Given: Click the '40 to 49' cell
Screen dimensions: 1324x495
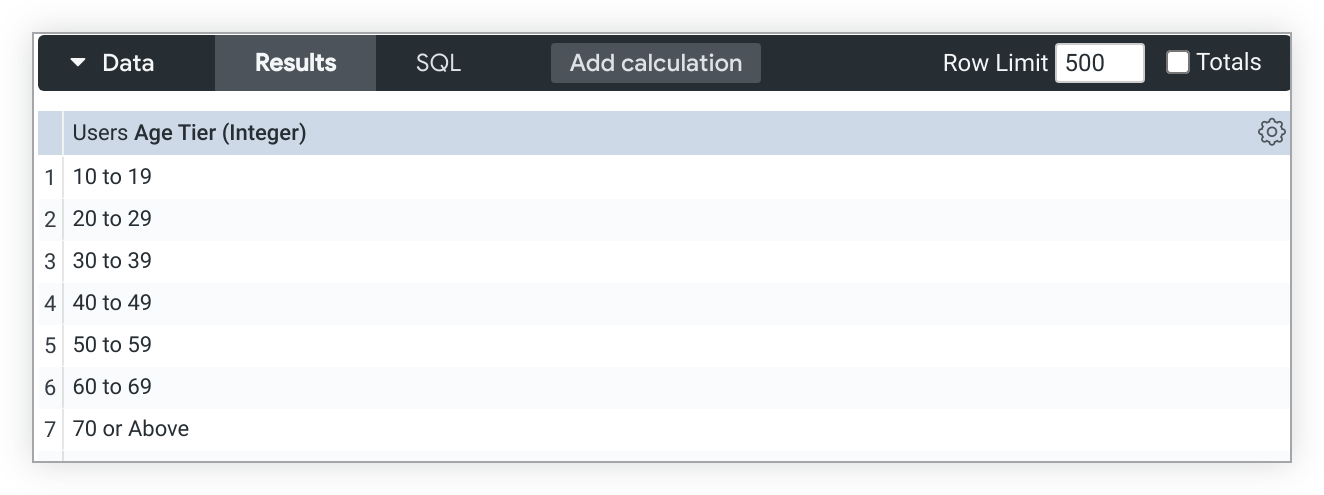Looking at the screenshot, I should point(112,303).
